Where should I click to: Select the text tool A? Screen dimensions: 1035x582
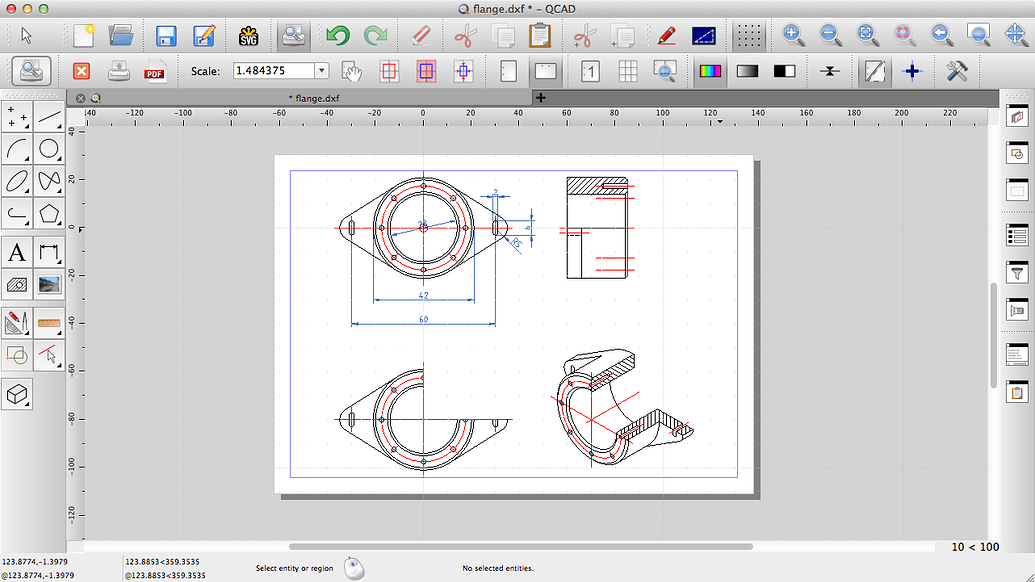point(17,253)
